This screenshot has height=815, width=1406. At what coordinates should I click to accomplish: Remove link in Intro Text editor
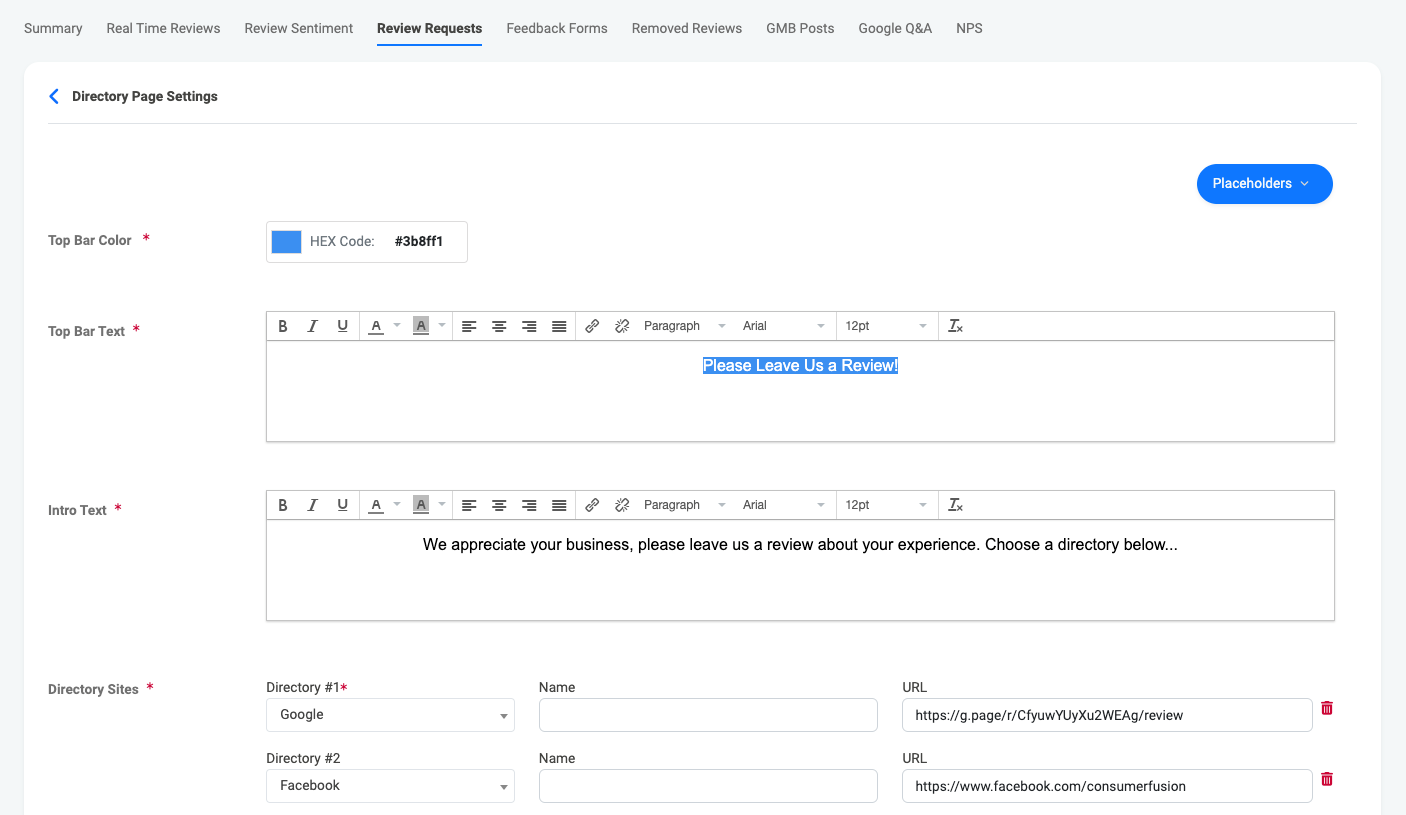[x=622, y=505]
